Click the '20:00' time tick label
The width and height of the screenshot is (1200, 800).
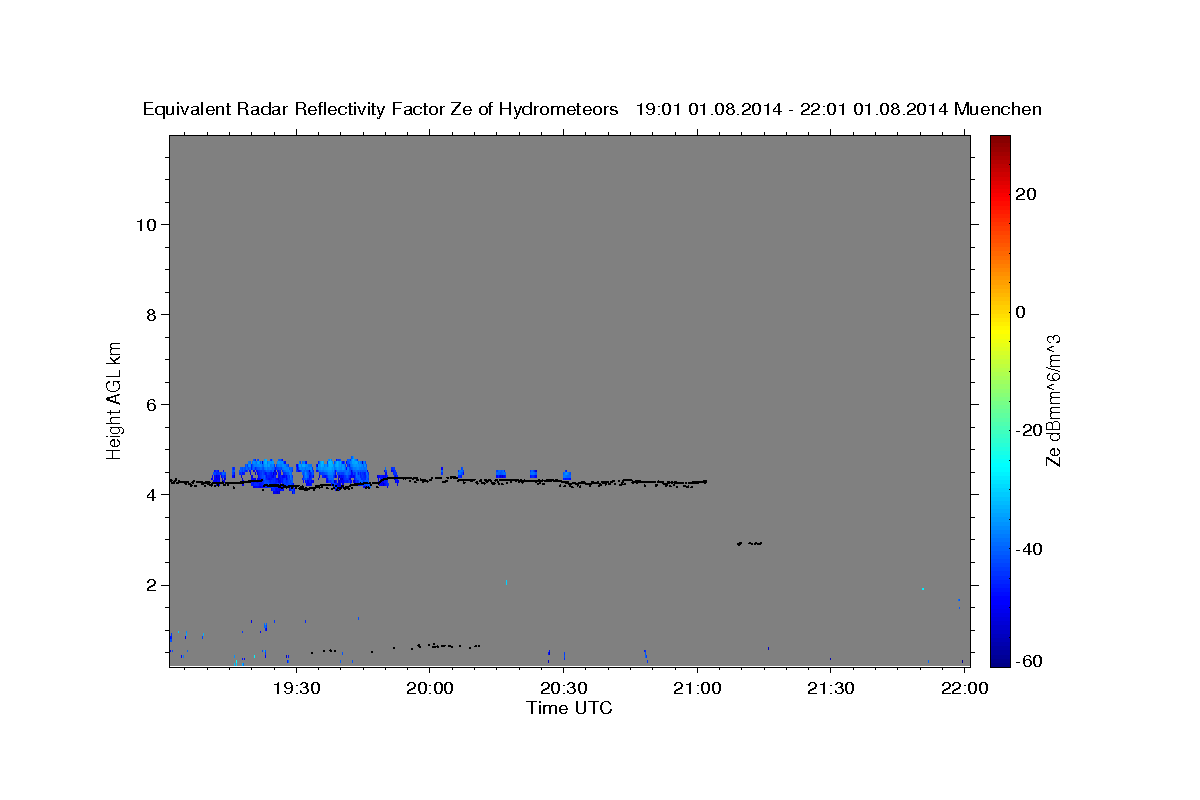[x=430, y=688]
